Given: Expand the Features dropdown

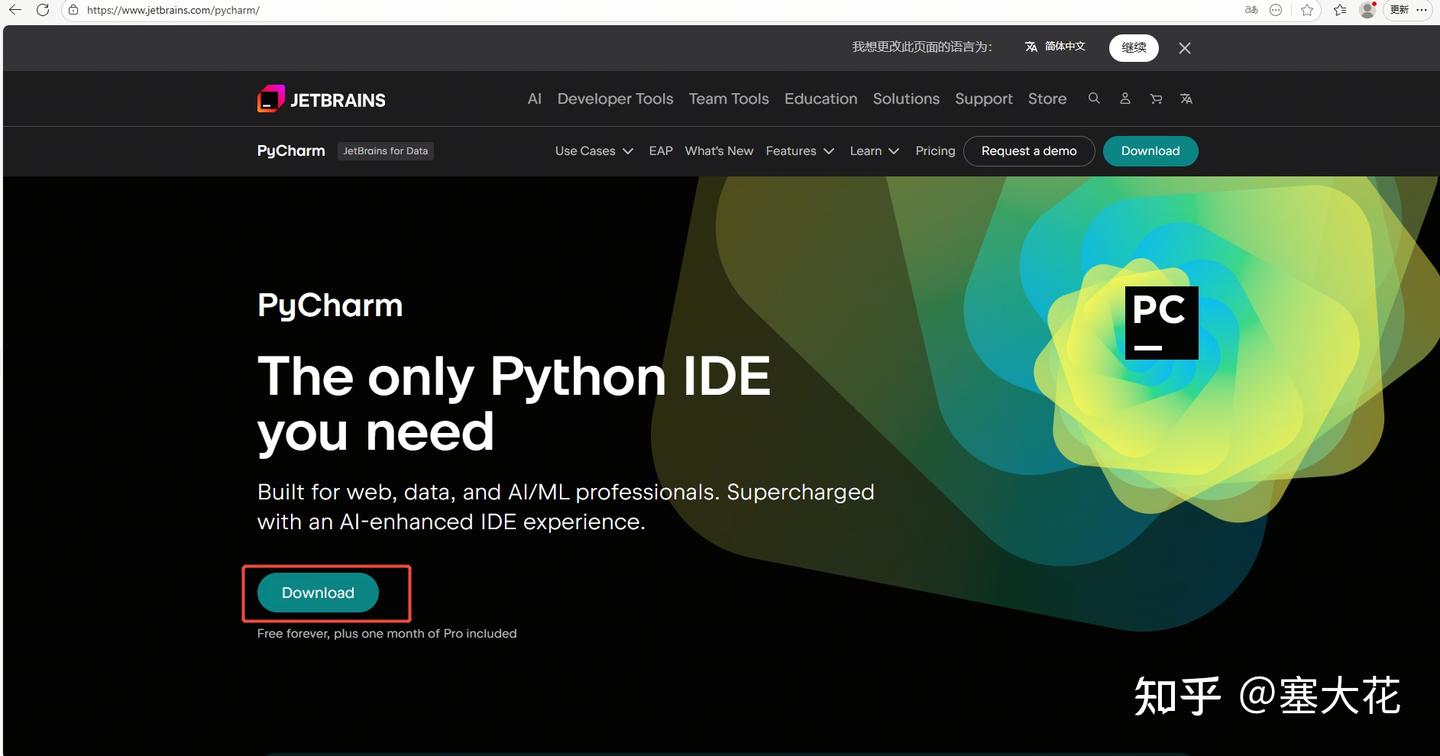Looking at the screenshot, I should pos(800,151).
